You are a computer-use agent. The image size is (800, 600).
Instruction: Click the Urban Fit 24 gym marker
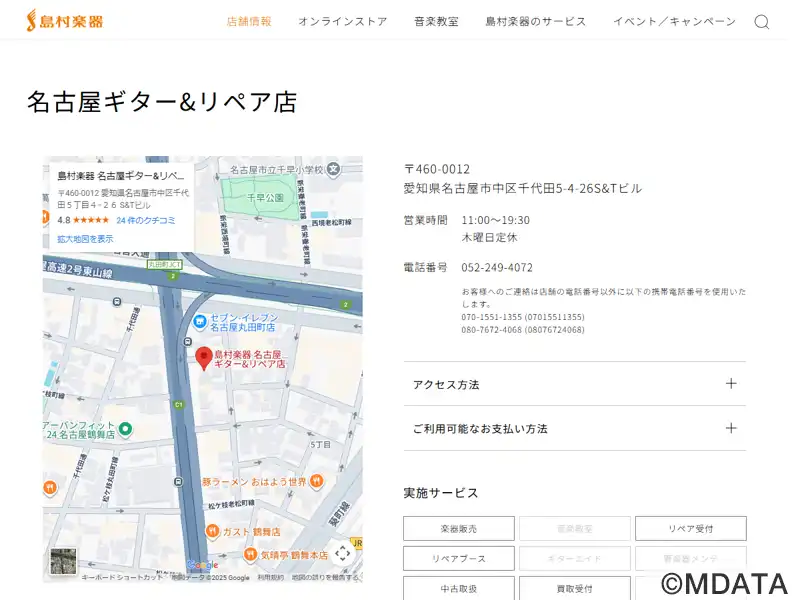point(126,428)
